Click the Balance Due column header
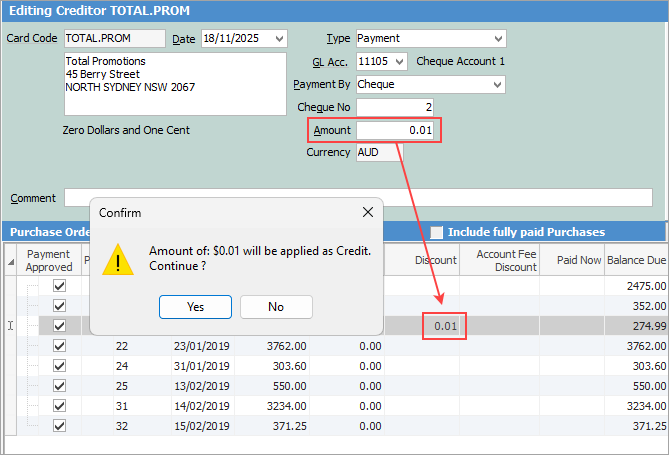This screenshot has width=669, height=455. (636, 260)
